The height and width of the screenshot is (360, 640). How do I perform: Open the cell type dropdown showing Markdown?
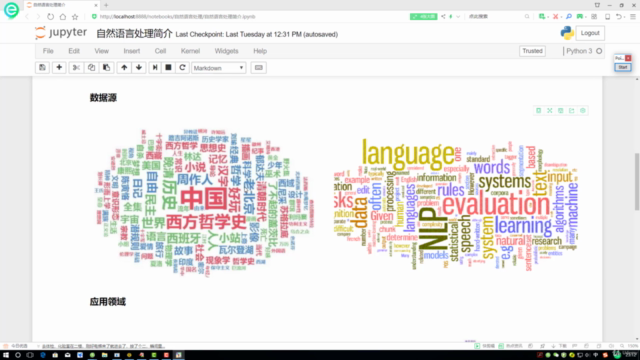[219, 68]
